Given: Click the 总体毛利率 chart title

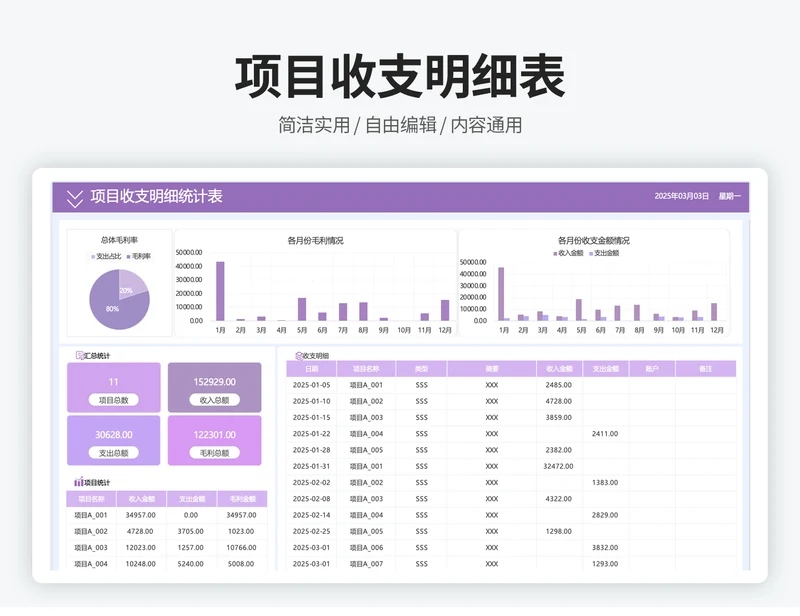Looking at the screenshot, I should [x=119, y=240].
